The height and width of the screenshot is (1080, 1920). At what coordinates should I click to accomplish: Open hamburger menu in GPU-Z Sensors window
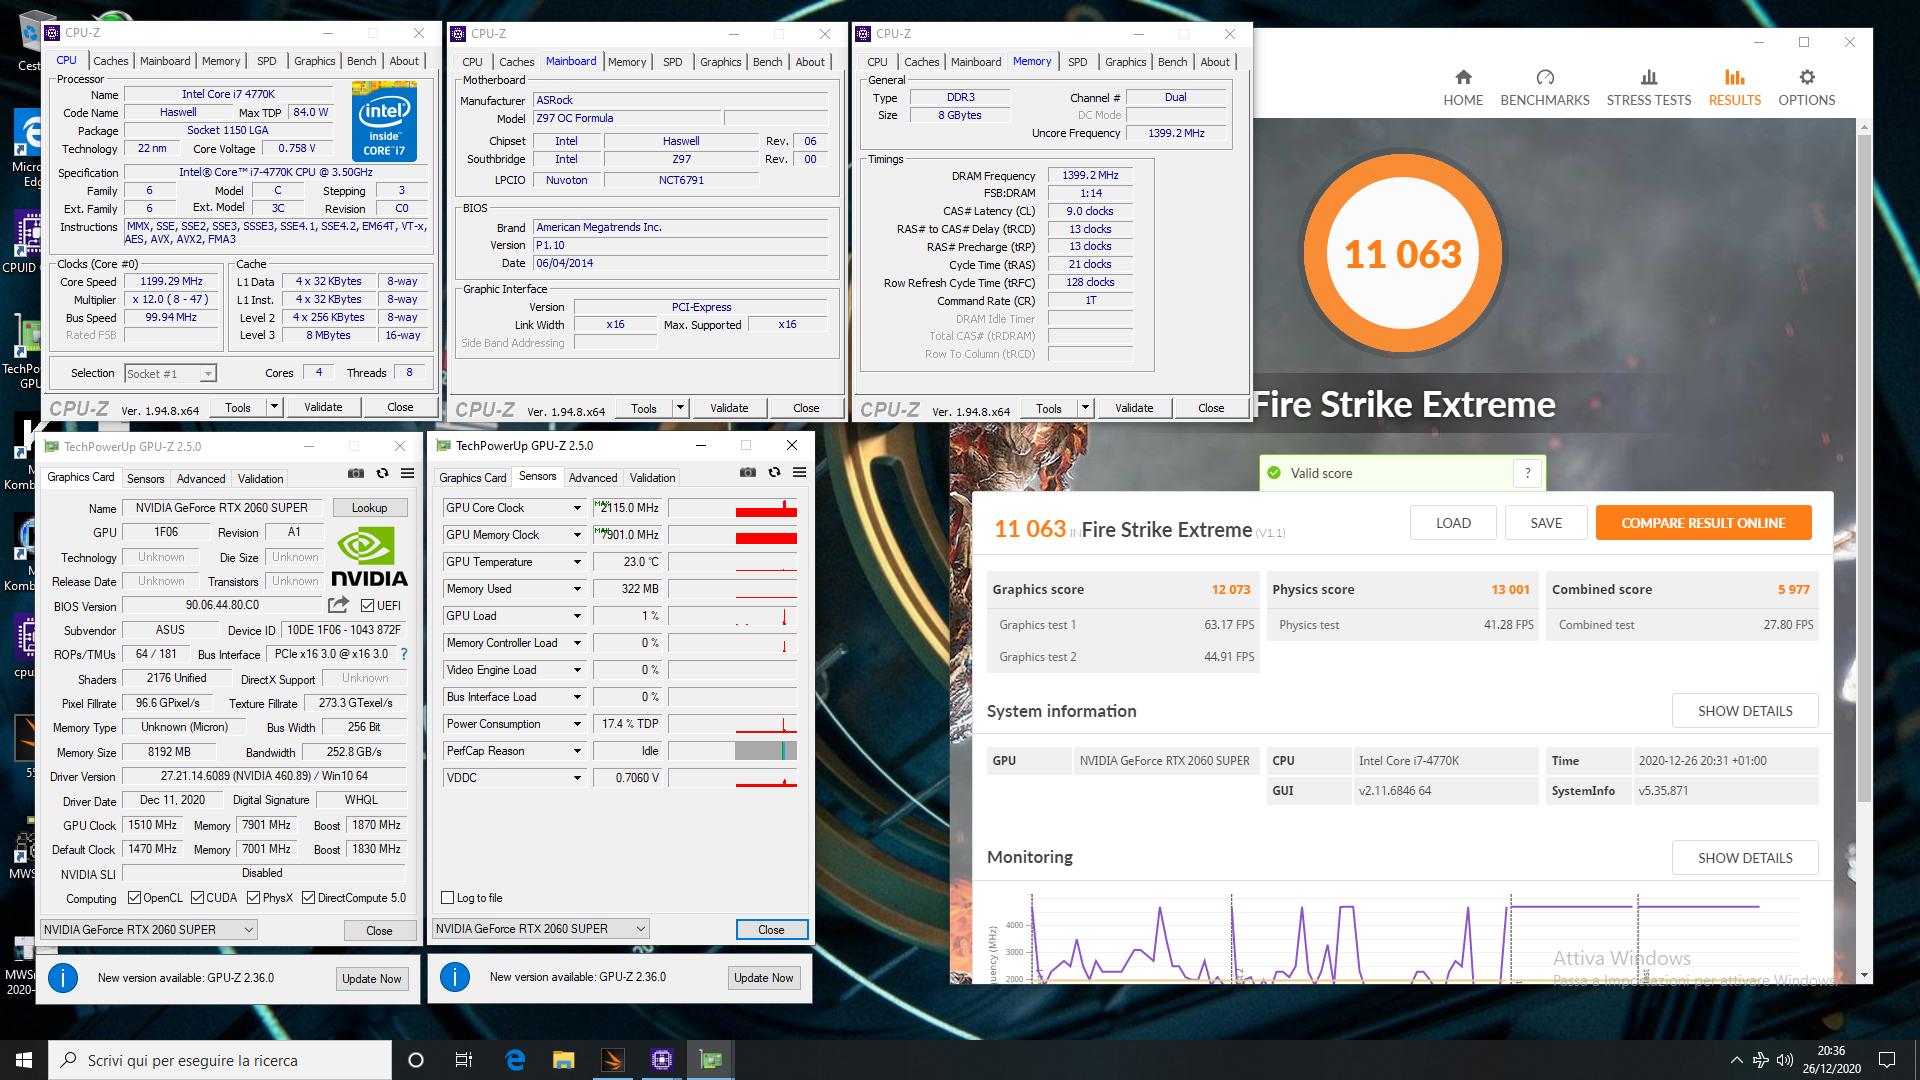coord(799,472)
